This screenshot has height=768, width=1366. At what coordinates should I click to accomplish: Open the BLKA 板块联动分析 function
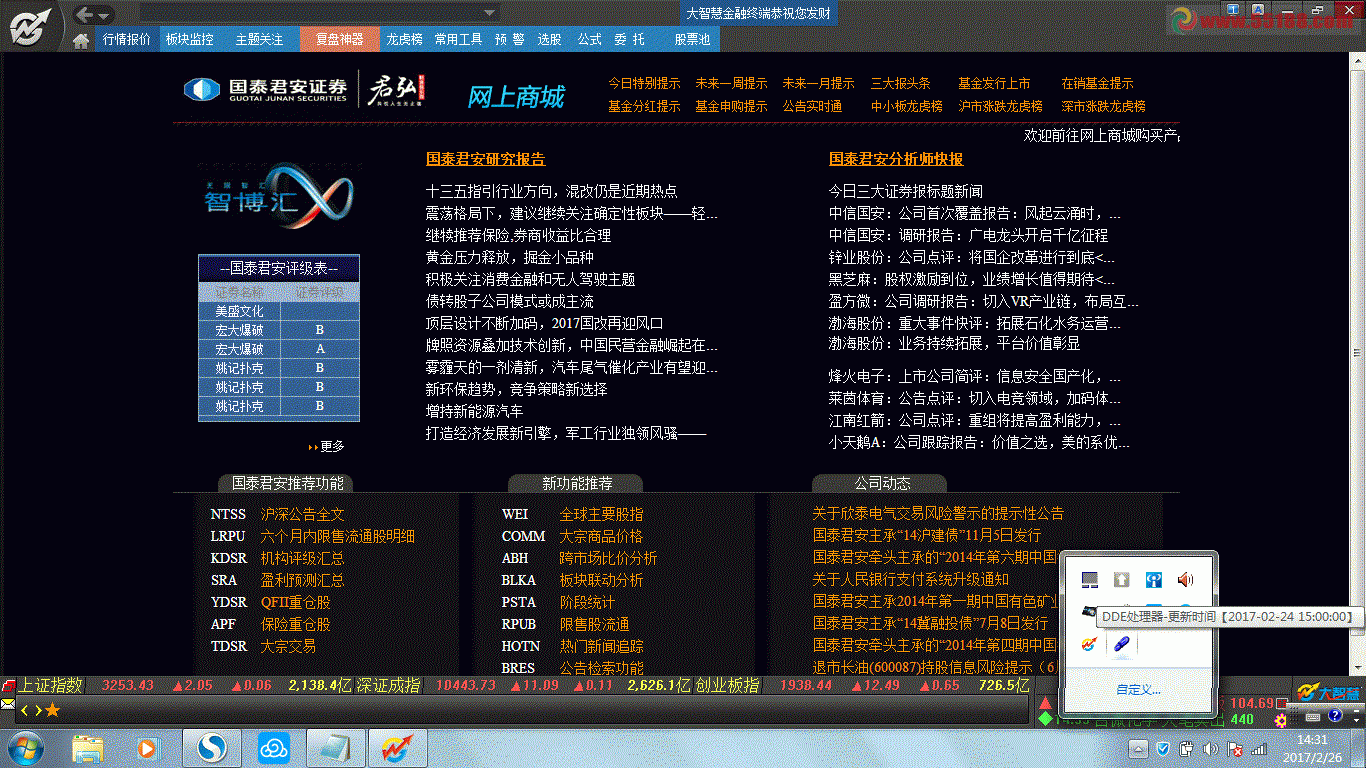tap(573, 580)
